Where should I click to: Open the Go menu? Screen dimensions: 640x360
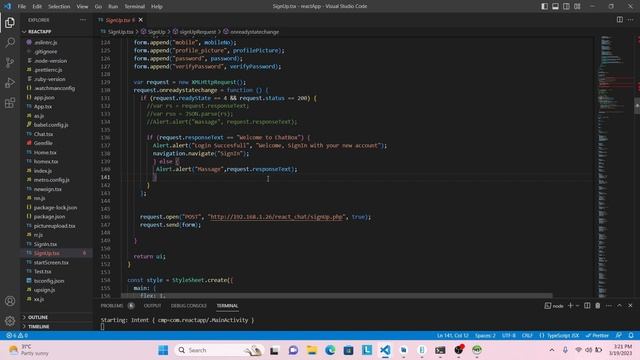[98, 7]
